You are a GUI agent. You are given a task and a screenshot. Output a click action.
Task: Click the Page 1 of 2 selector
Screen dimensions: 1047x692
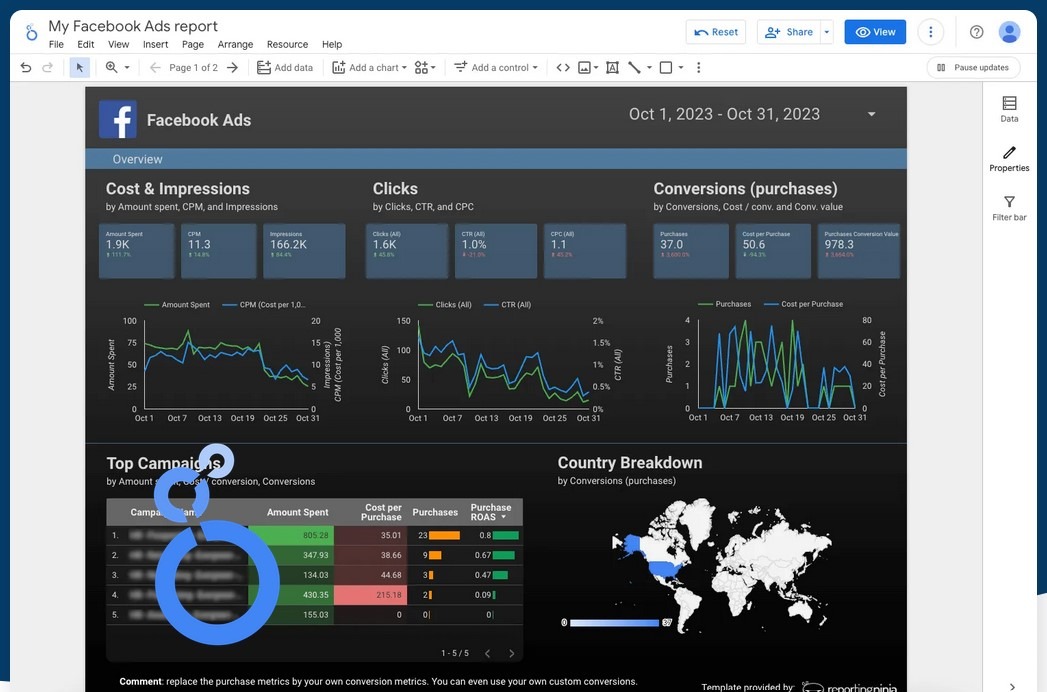pyautogui.click(x=194, y=67)
